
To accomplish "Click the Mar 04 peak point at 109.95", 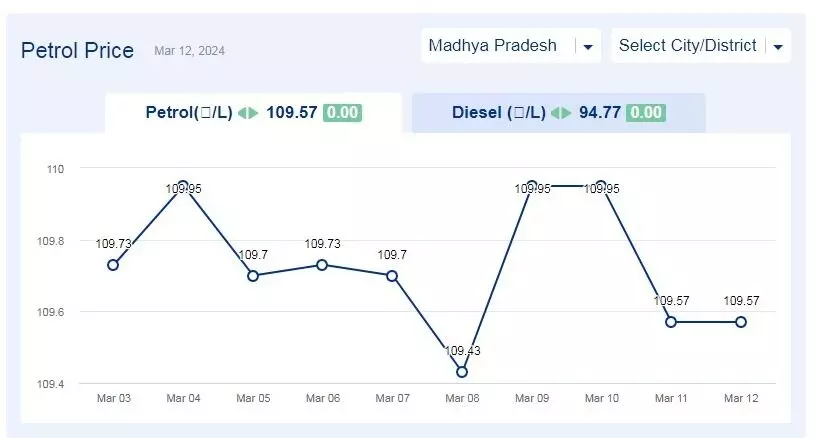I will 183,186.
